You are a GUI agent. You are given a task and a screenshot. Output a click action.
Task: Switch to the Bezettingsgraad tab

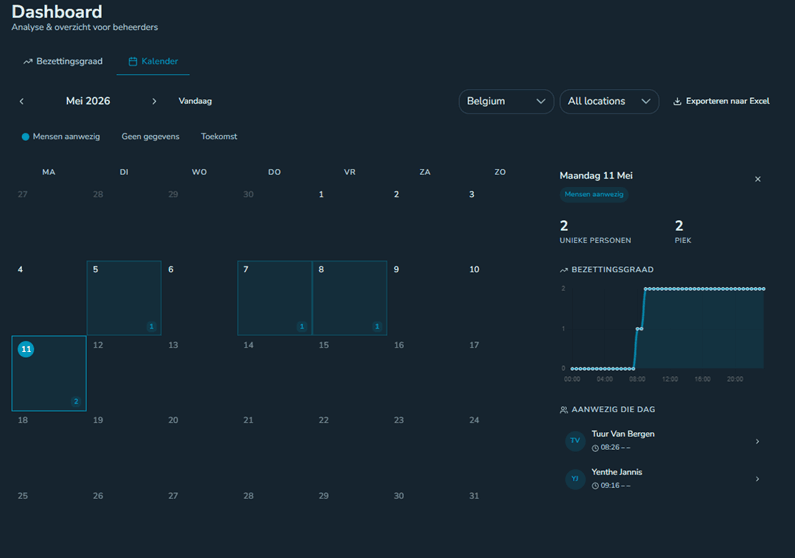63,61
